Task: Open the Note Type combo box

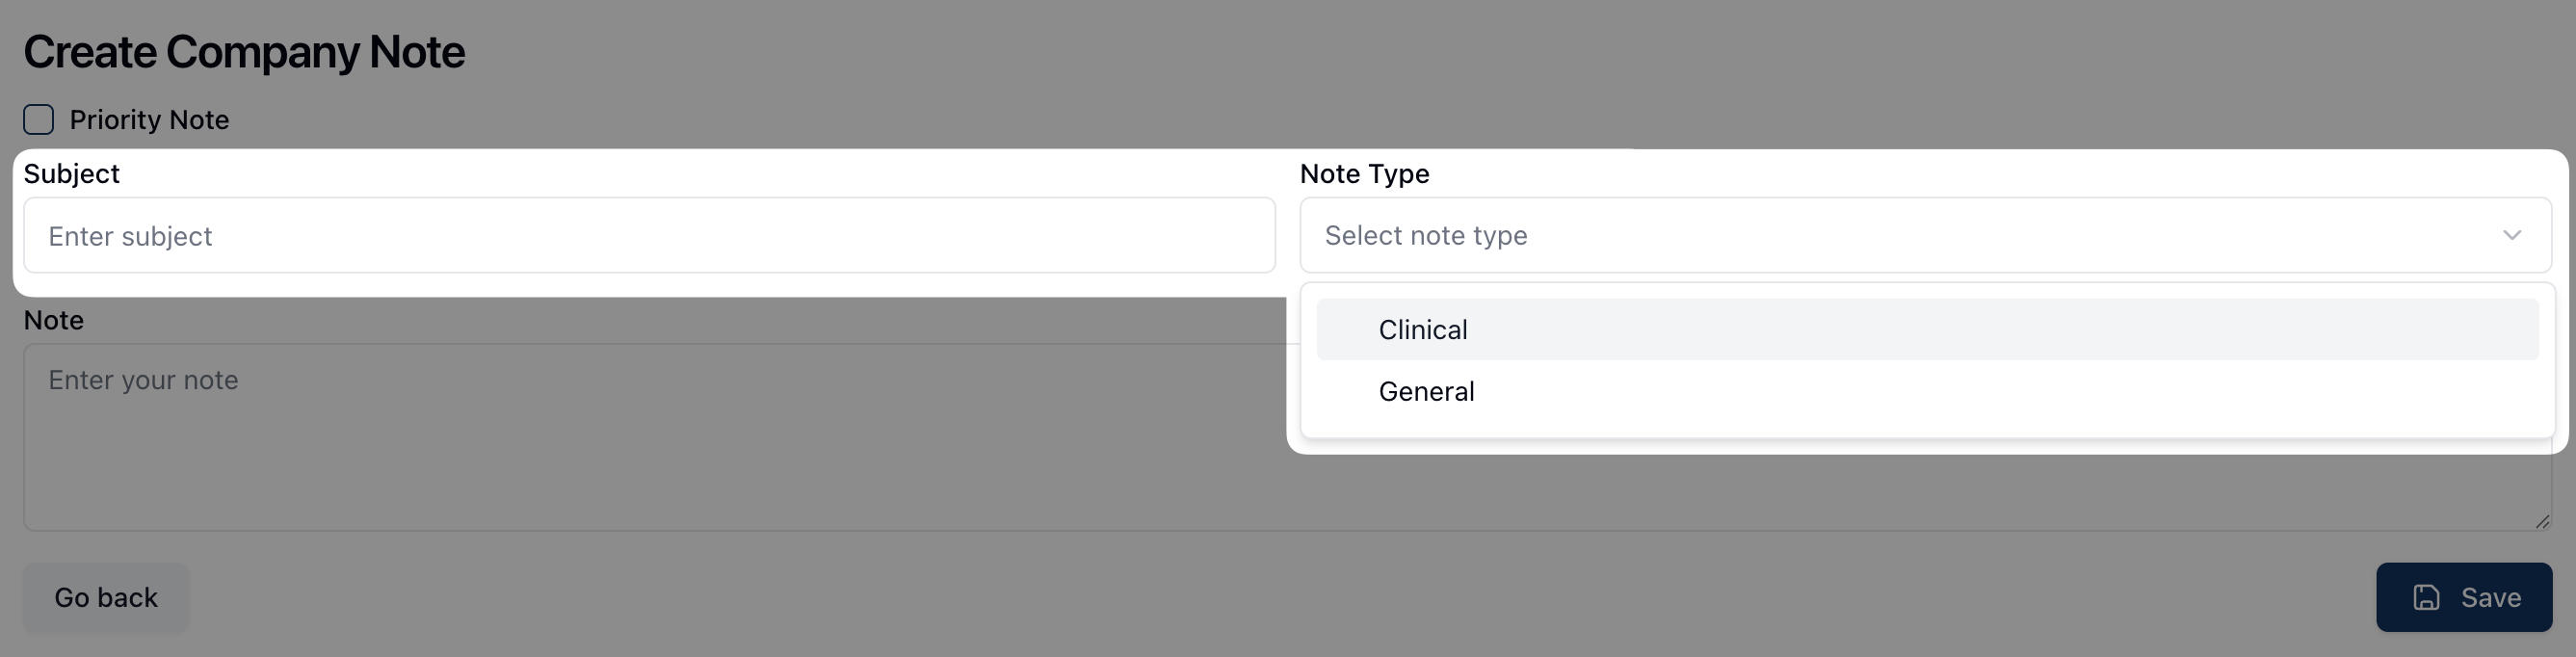Action: point(1900,235)
